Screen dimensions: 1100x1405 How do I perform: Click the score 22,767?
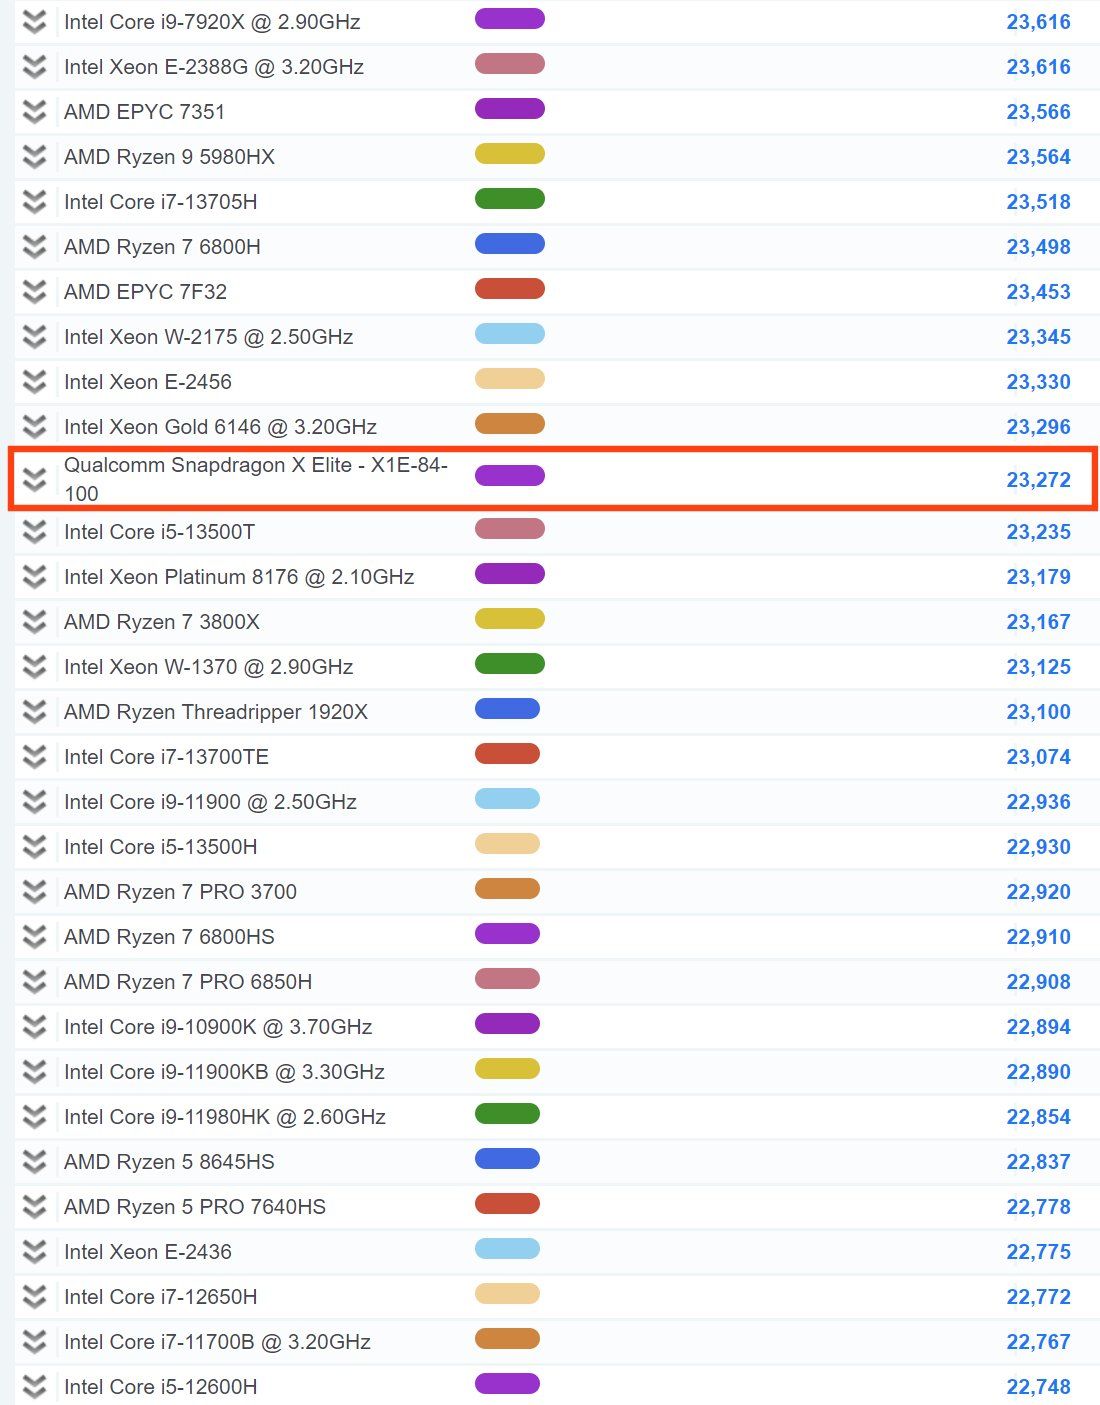[1038, 1342]
